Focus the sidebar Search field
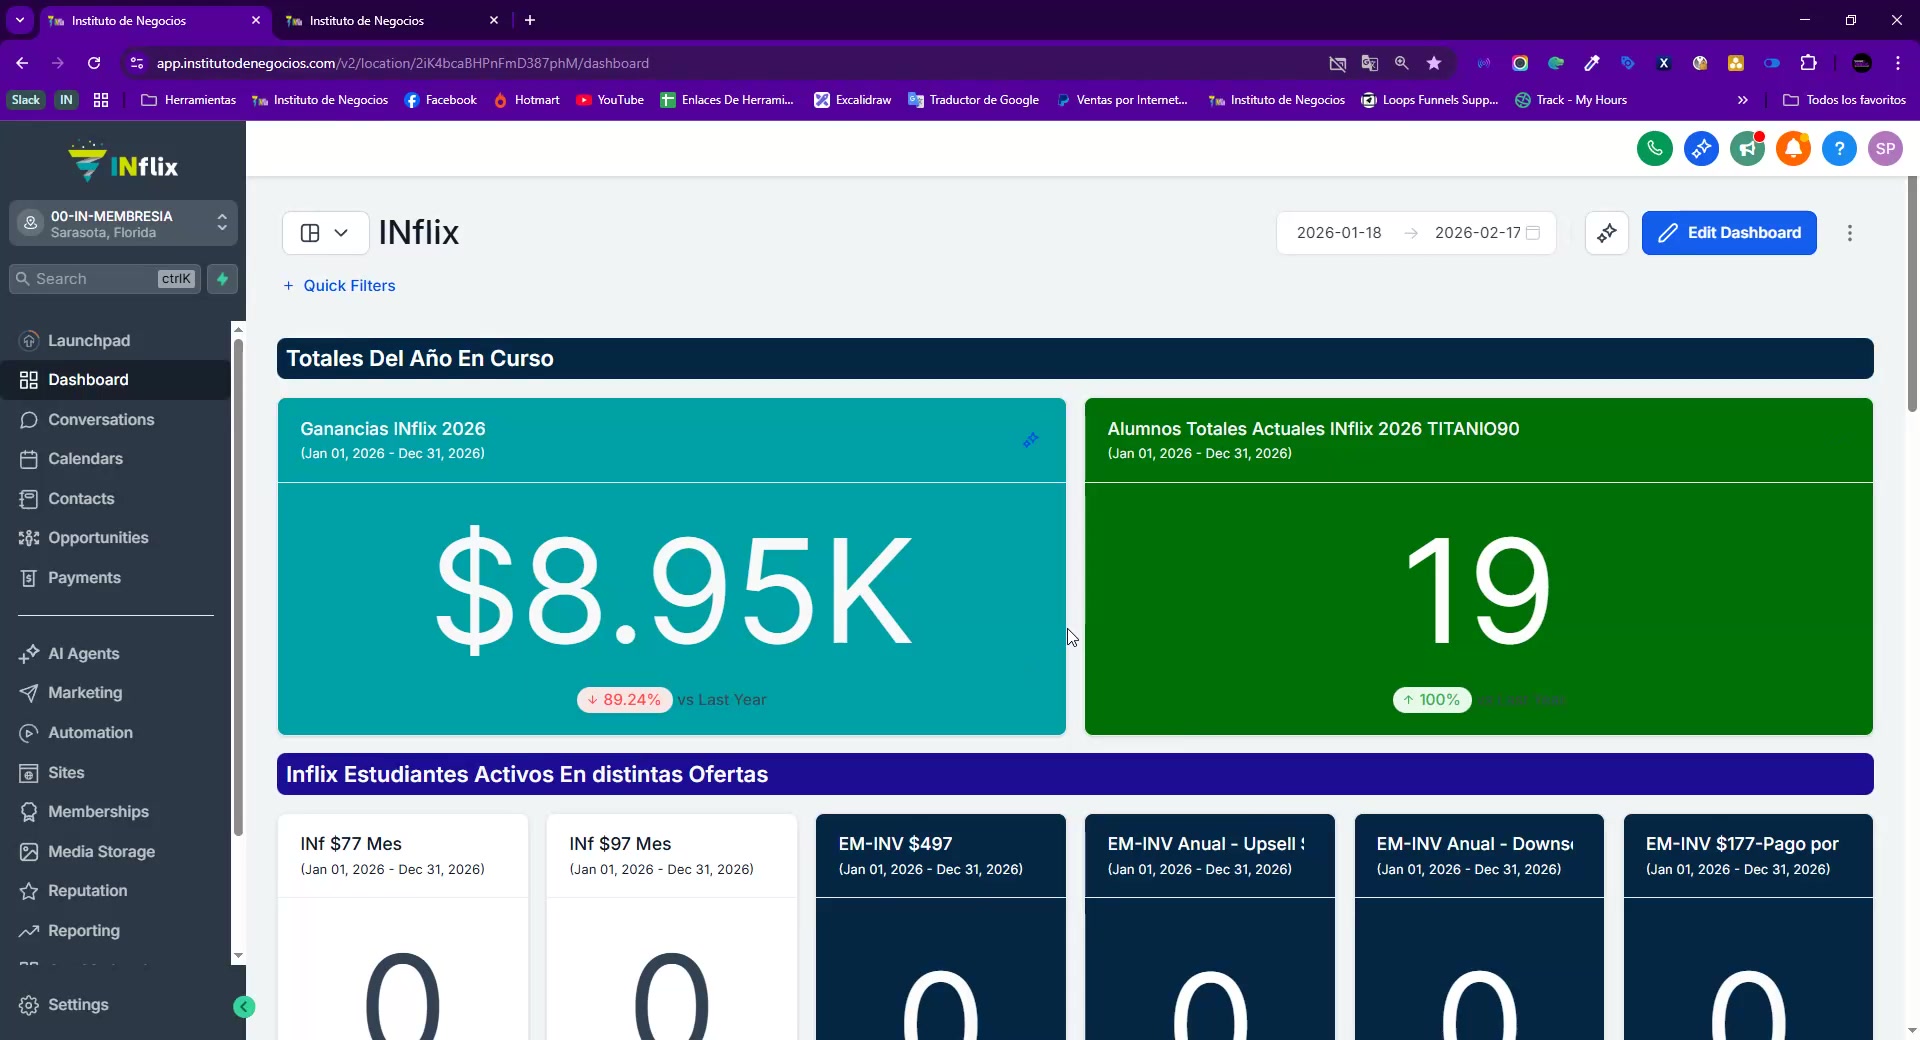The image size is (1920, 1040). click(x=105, y=279)
